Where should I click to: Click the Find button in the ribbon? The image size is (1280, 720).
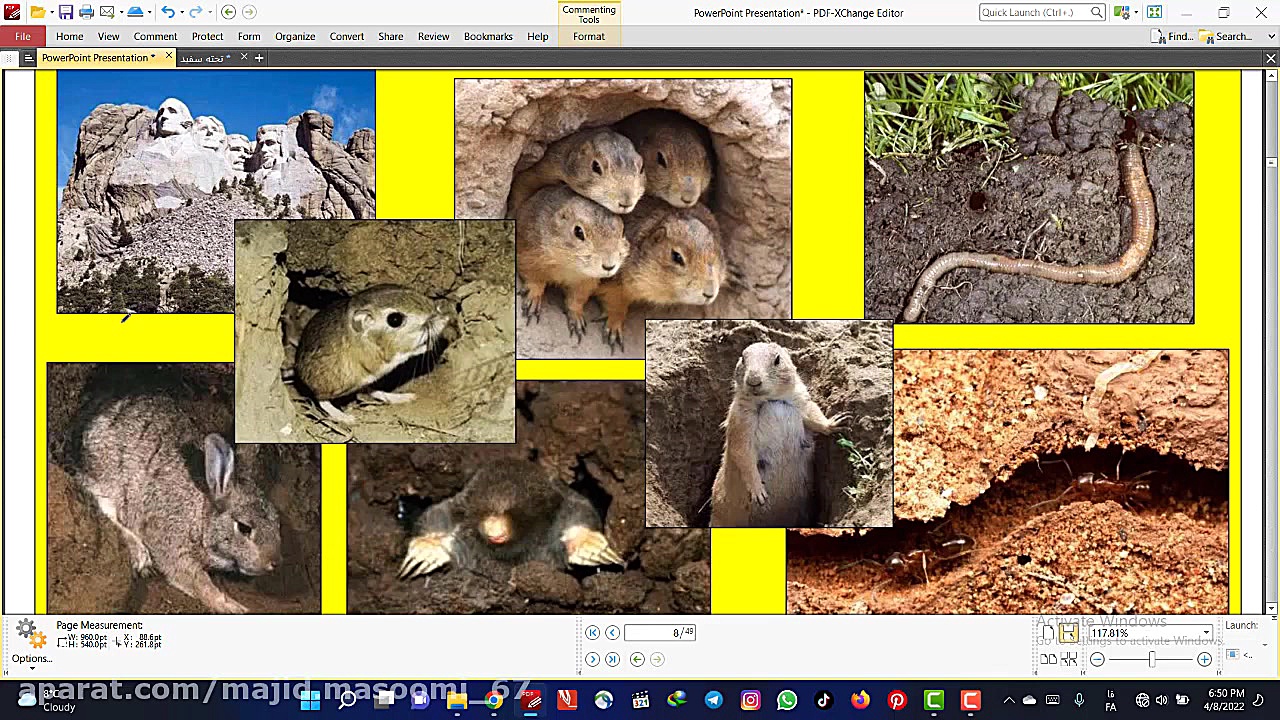[1172, 36]
